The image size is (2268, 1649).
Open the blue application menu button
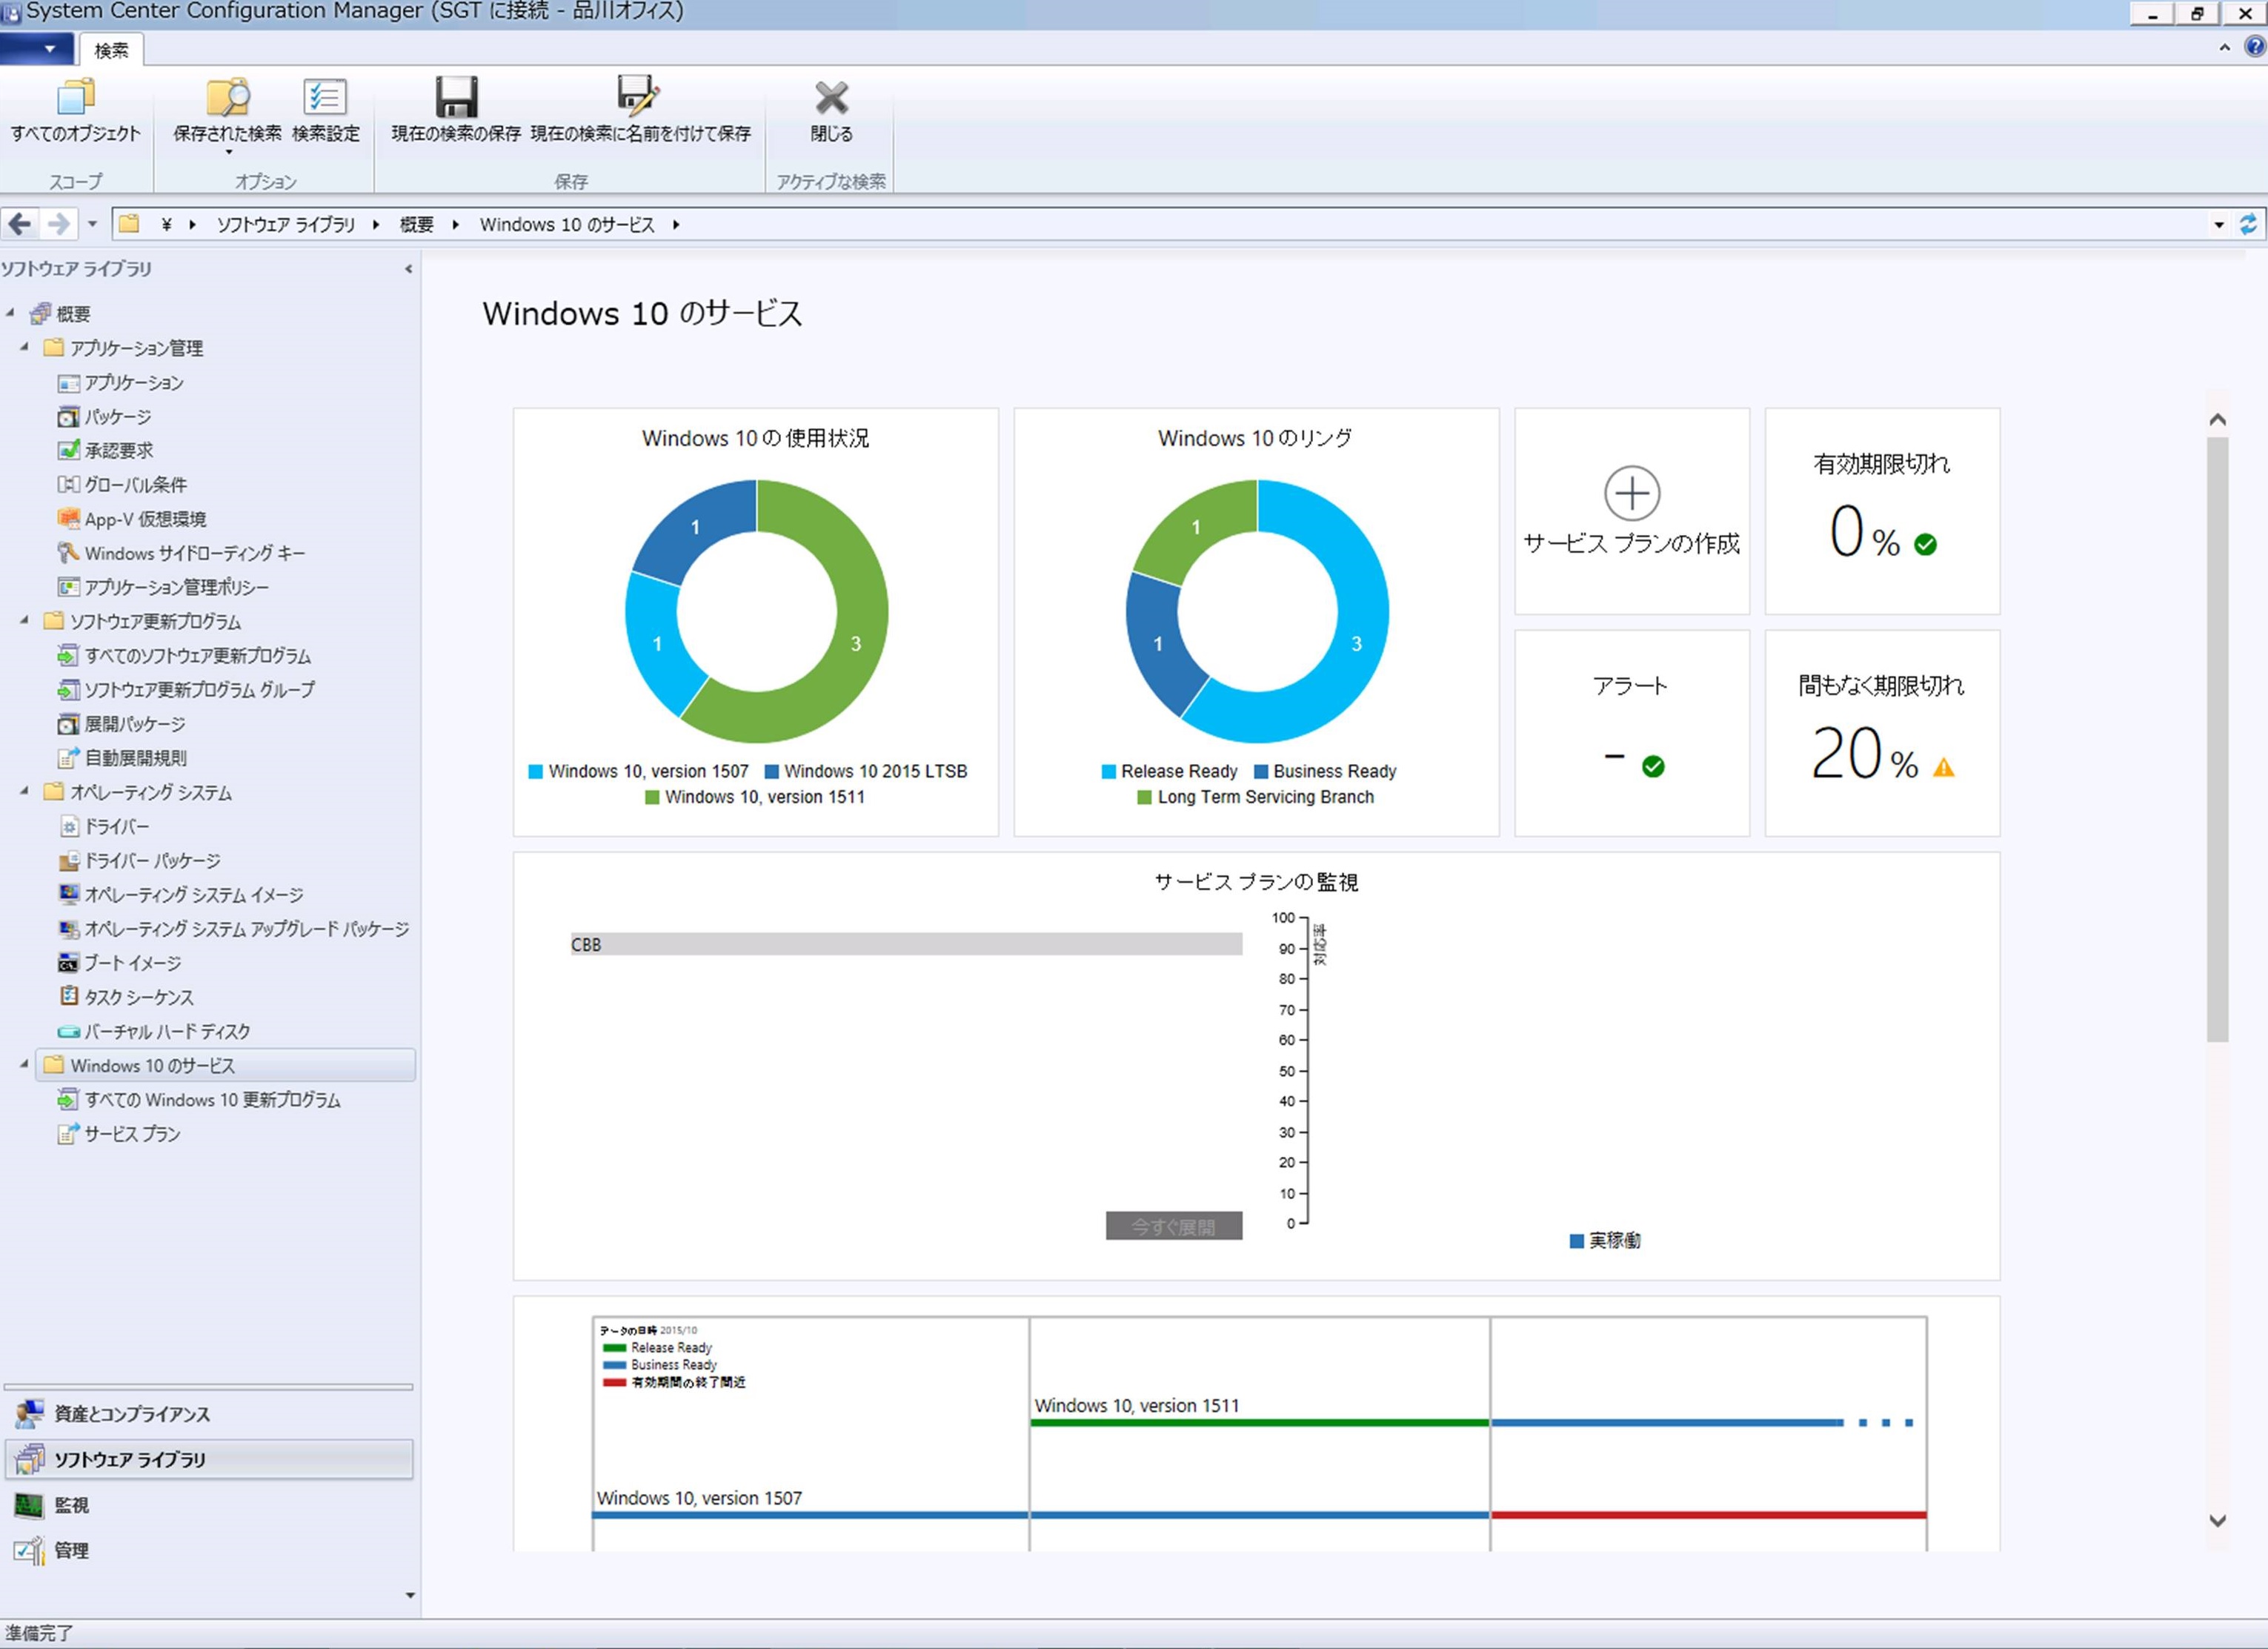37,48
